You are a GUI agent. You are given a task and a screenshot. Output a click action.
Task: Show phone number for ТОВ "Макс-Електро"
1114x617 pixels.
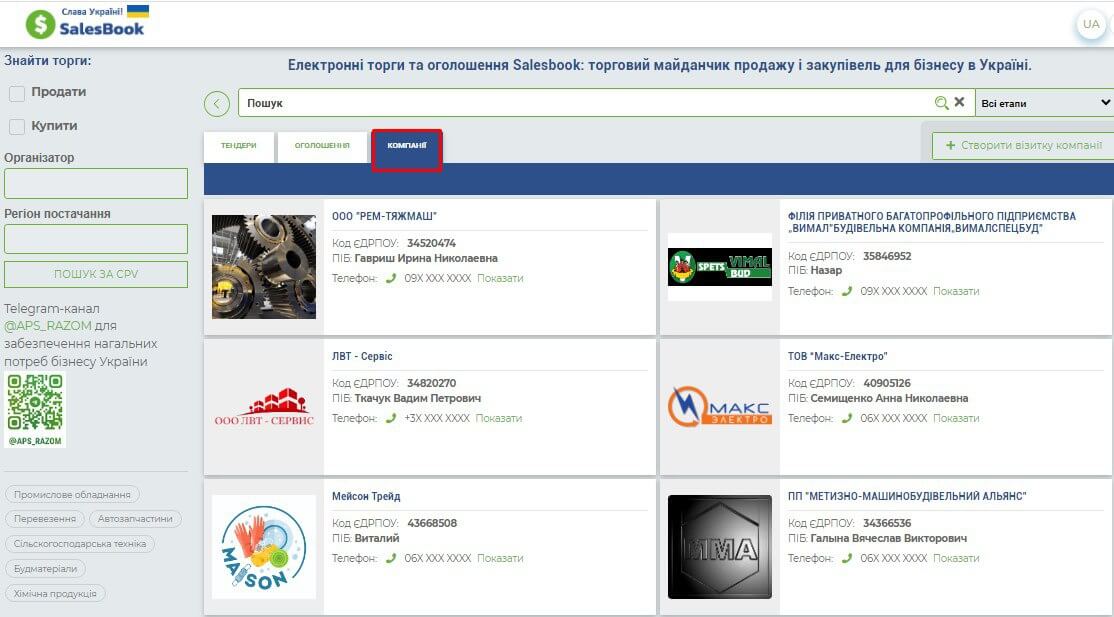coord(956,419)
